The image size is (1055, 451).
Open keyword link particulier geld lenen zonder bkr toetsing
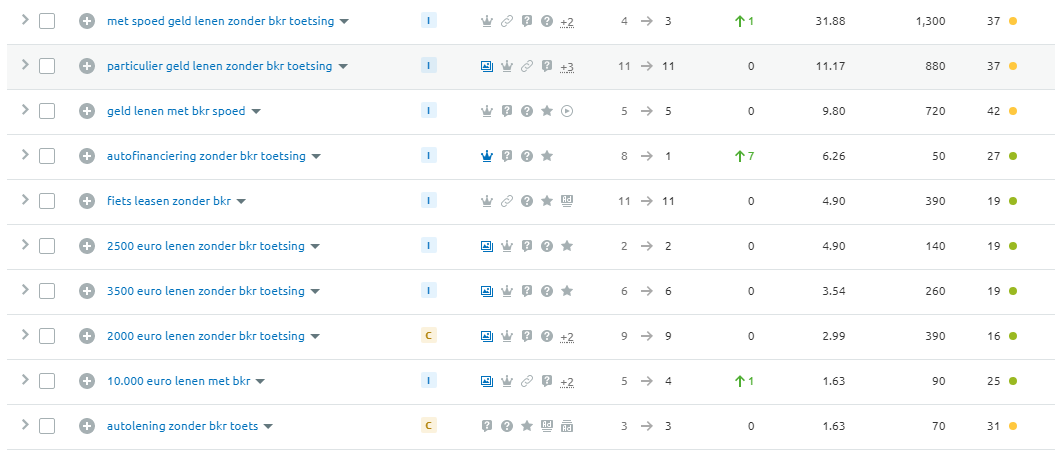[219, 66]
